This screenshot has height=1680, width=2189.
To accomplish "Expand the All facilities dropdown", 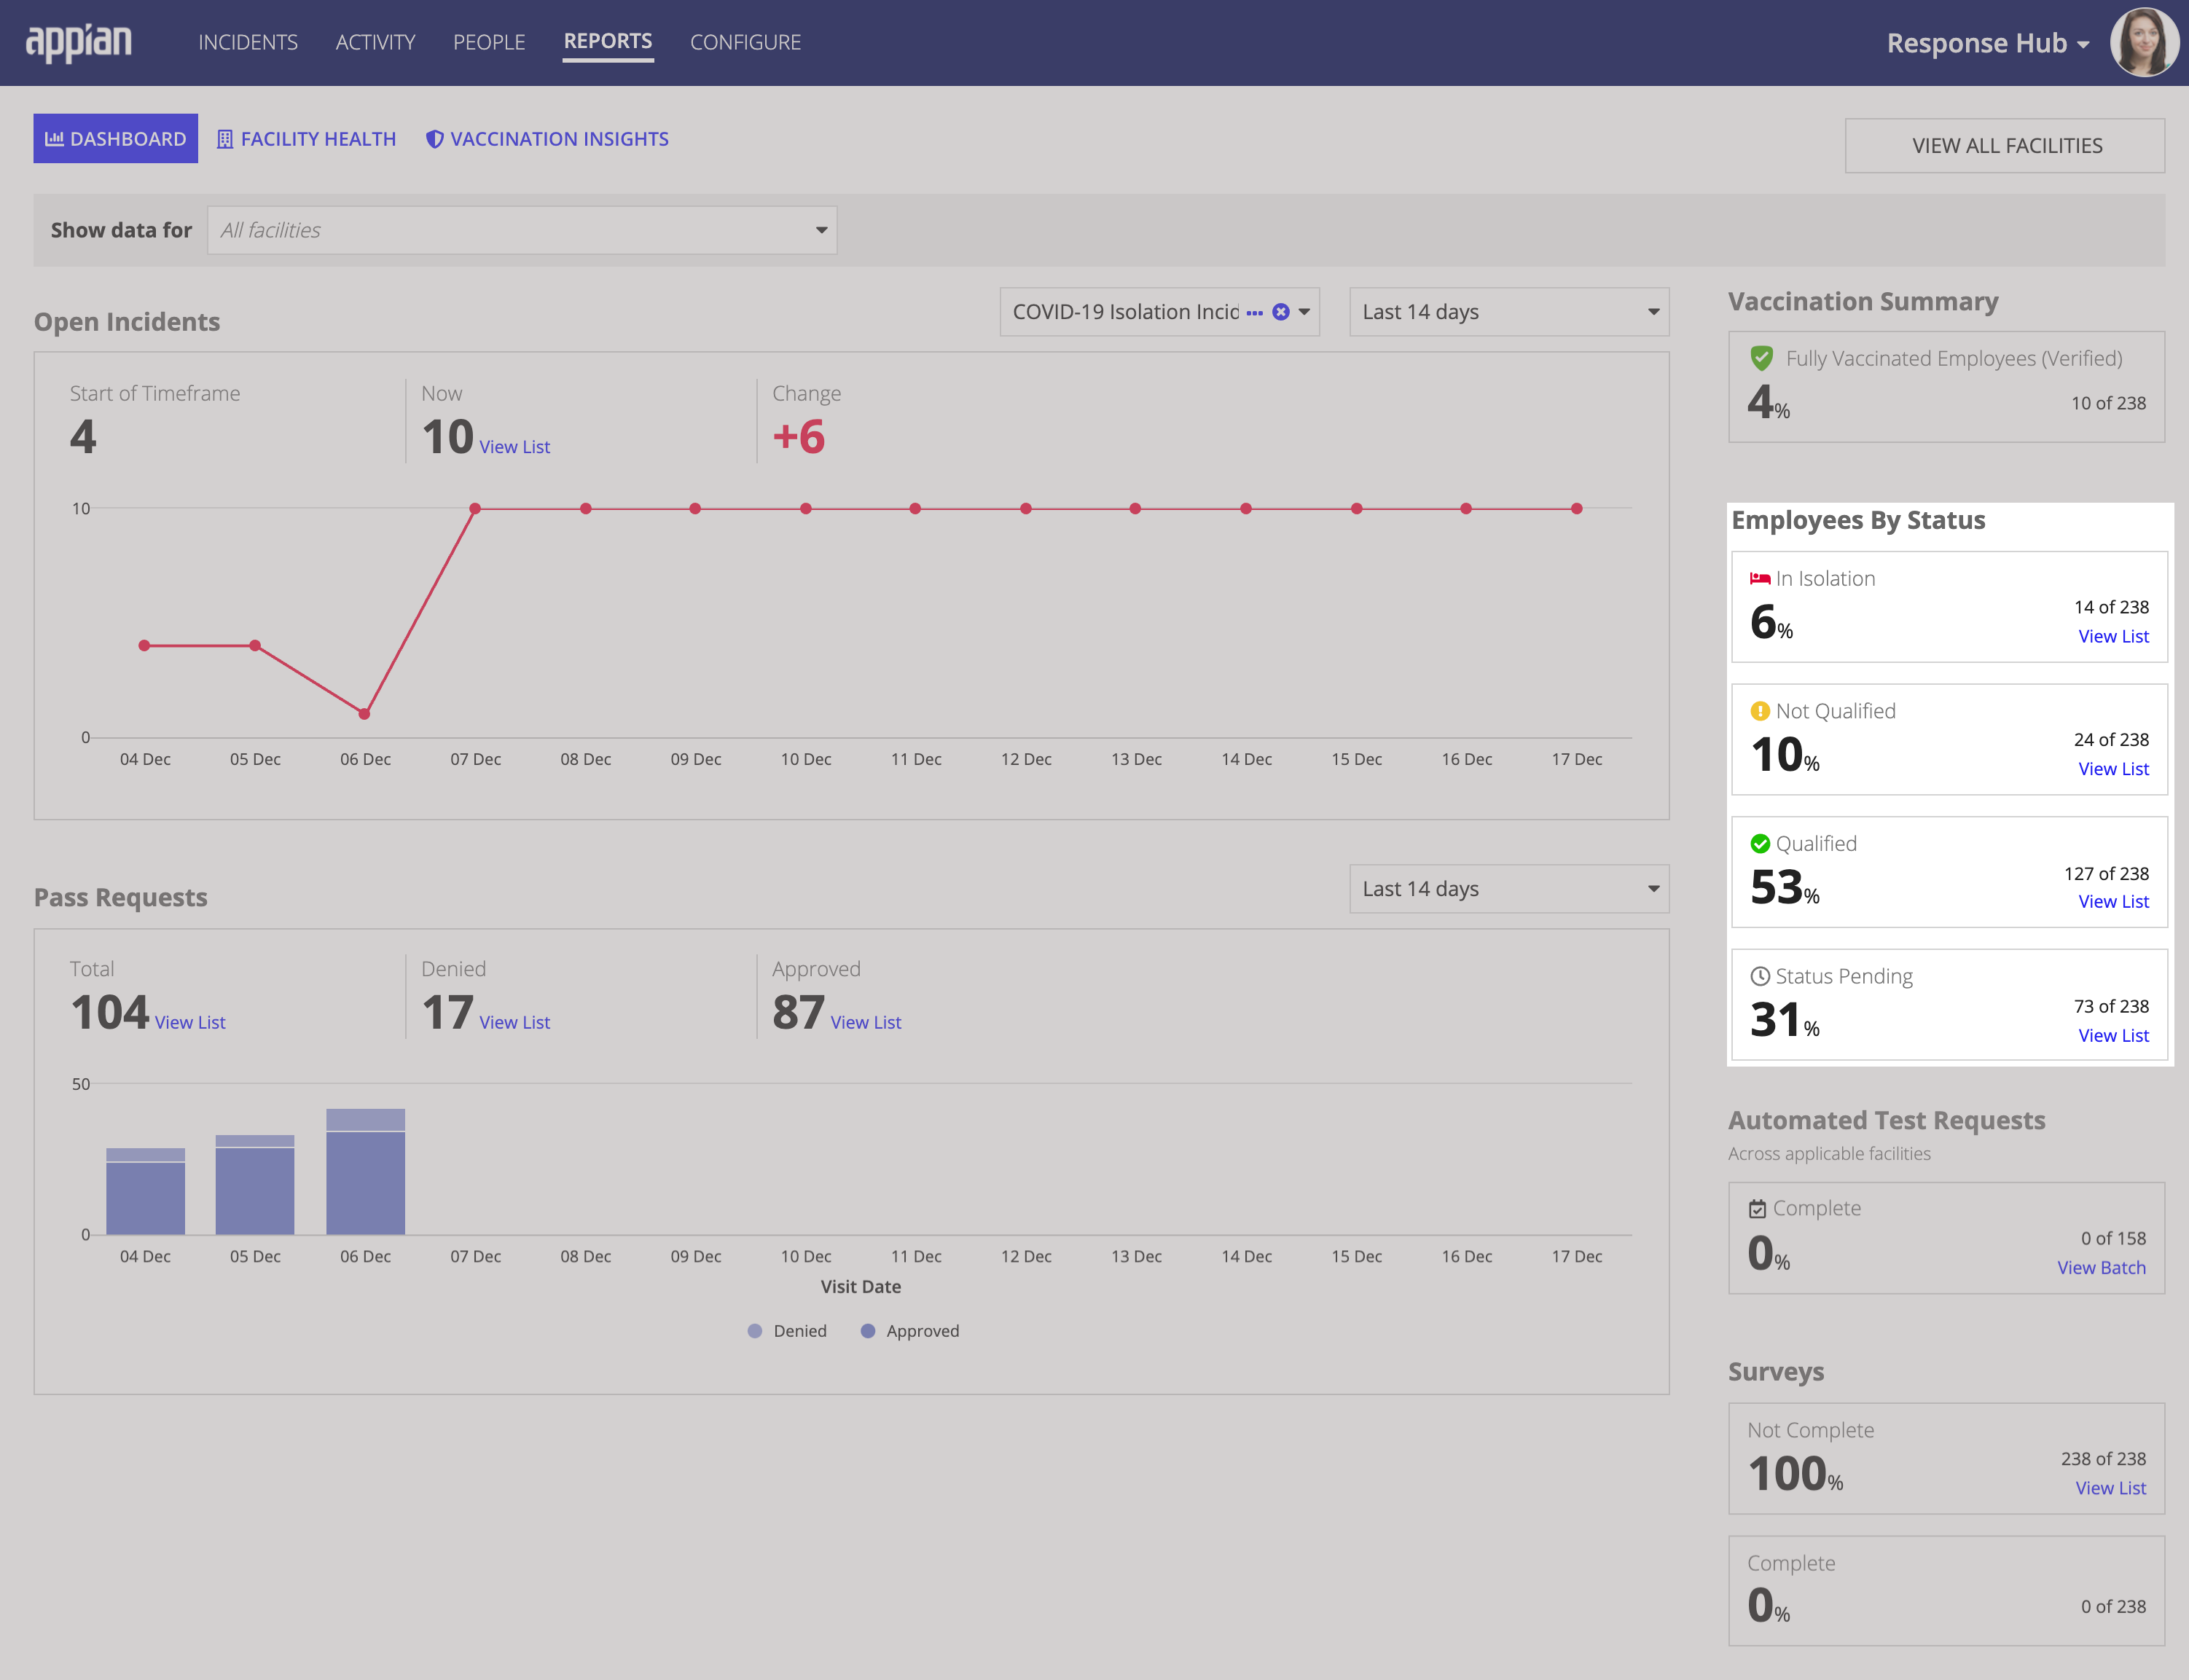I will click(x=522, y=230).
